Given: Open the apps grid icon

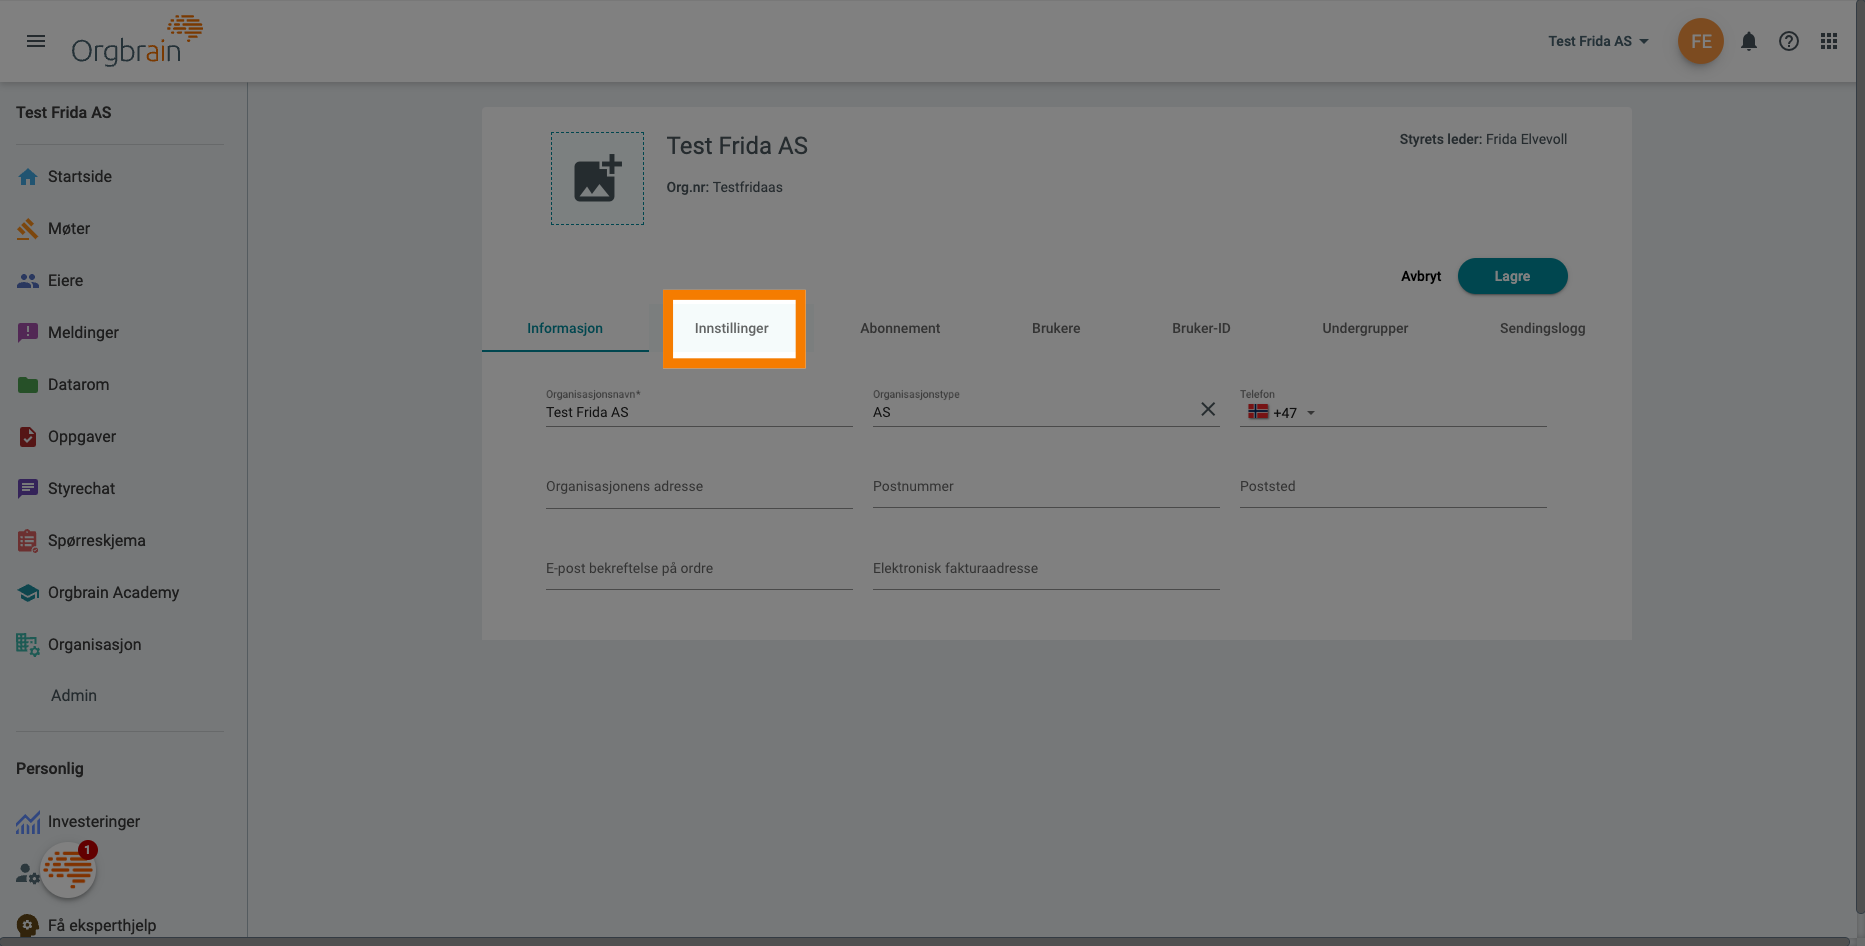Looking at the screenshot, I should click(x=1829, y=41).
